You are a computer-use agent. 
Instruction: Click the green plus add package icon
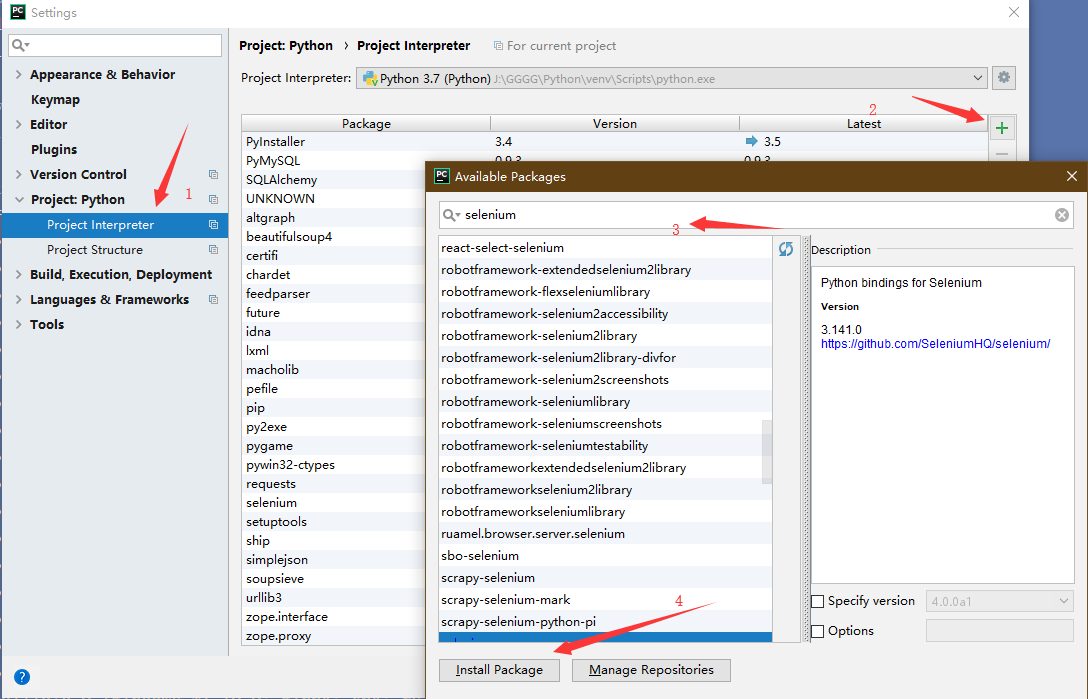(1001, 128)
